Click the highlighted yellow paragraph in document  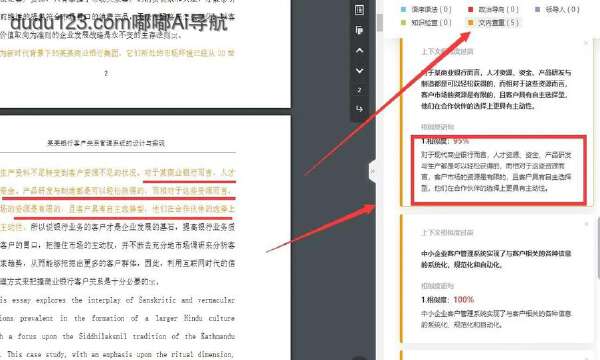(117, 200)
